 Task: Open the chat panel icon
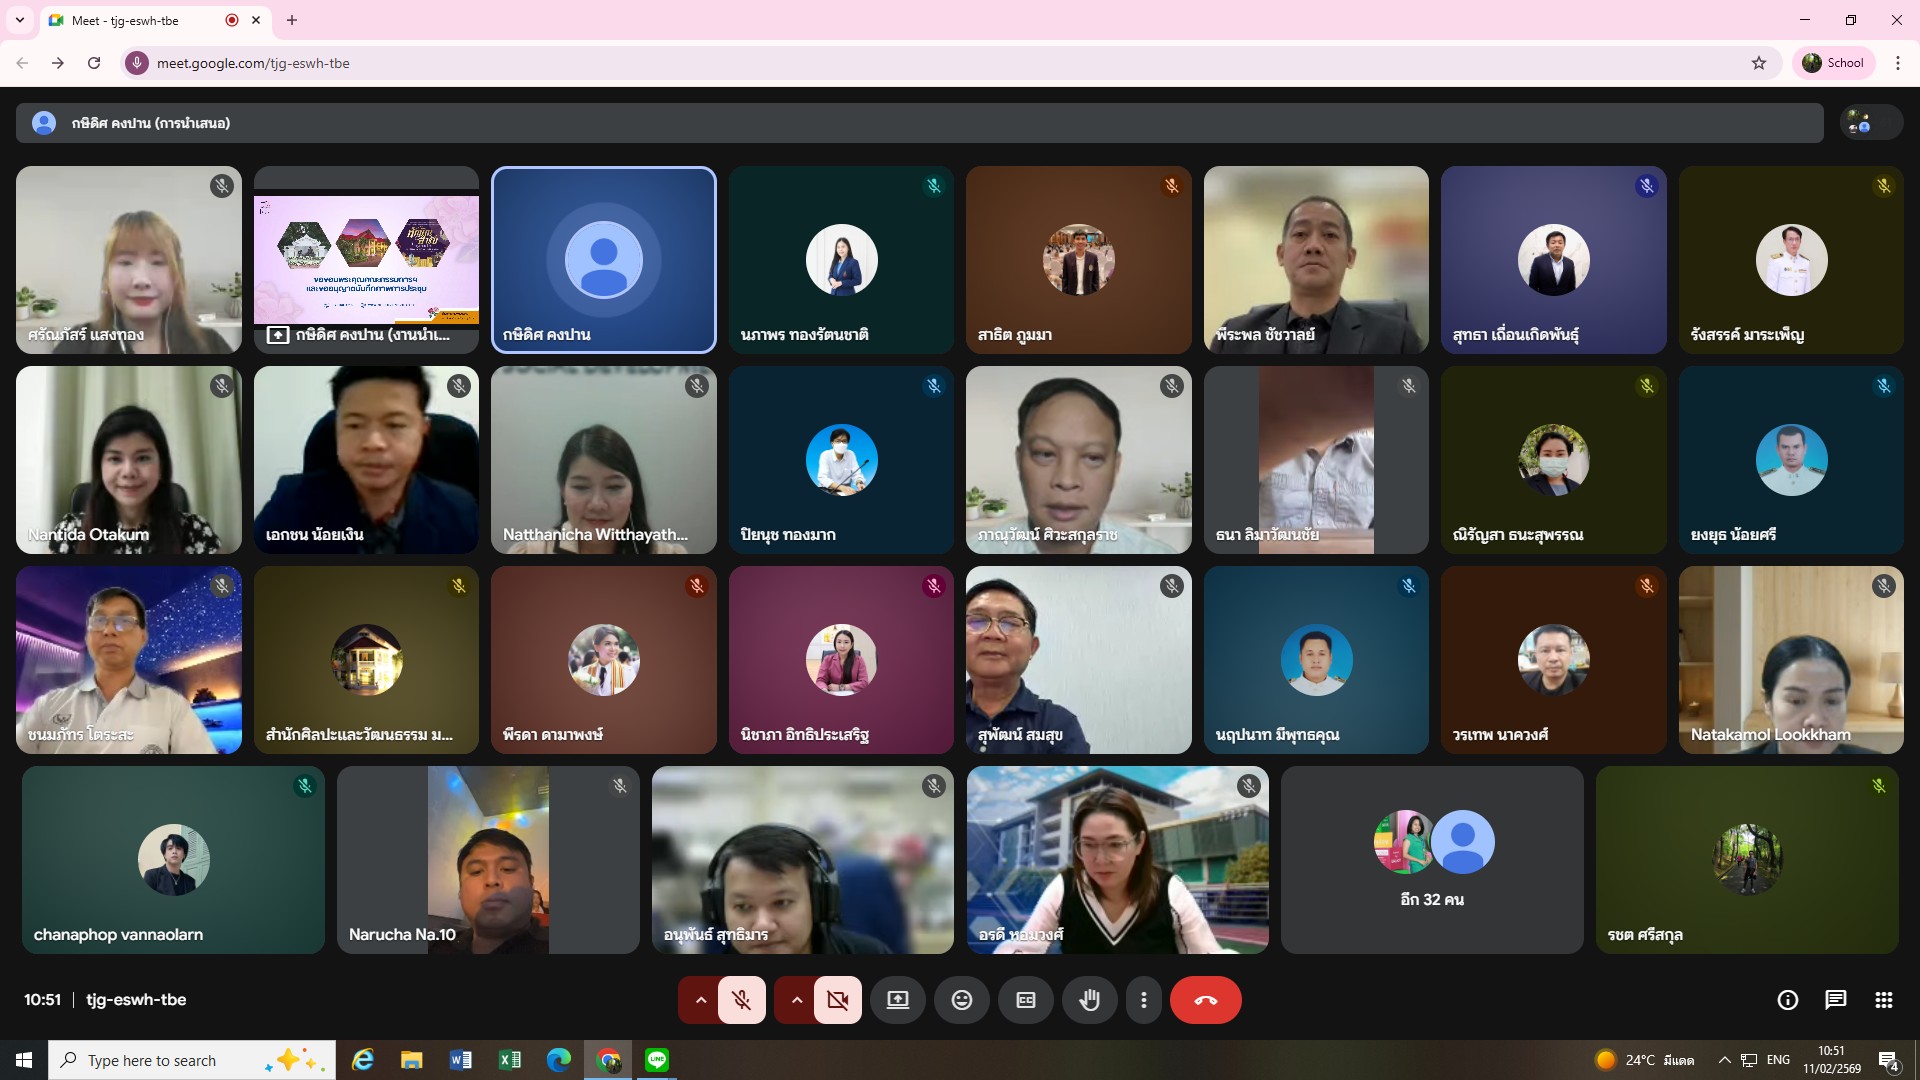[x=1835, y=1000]
